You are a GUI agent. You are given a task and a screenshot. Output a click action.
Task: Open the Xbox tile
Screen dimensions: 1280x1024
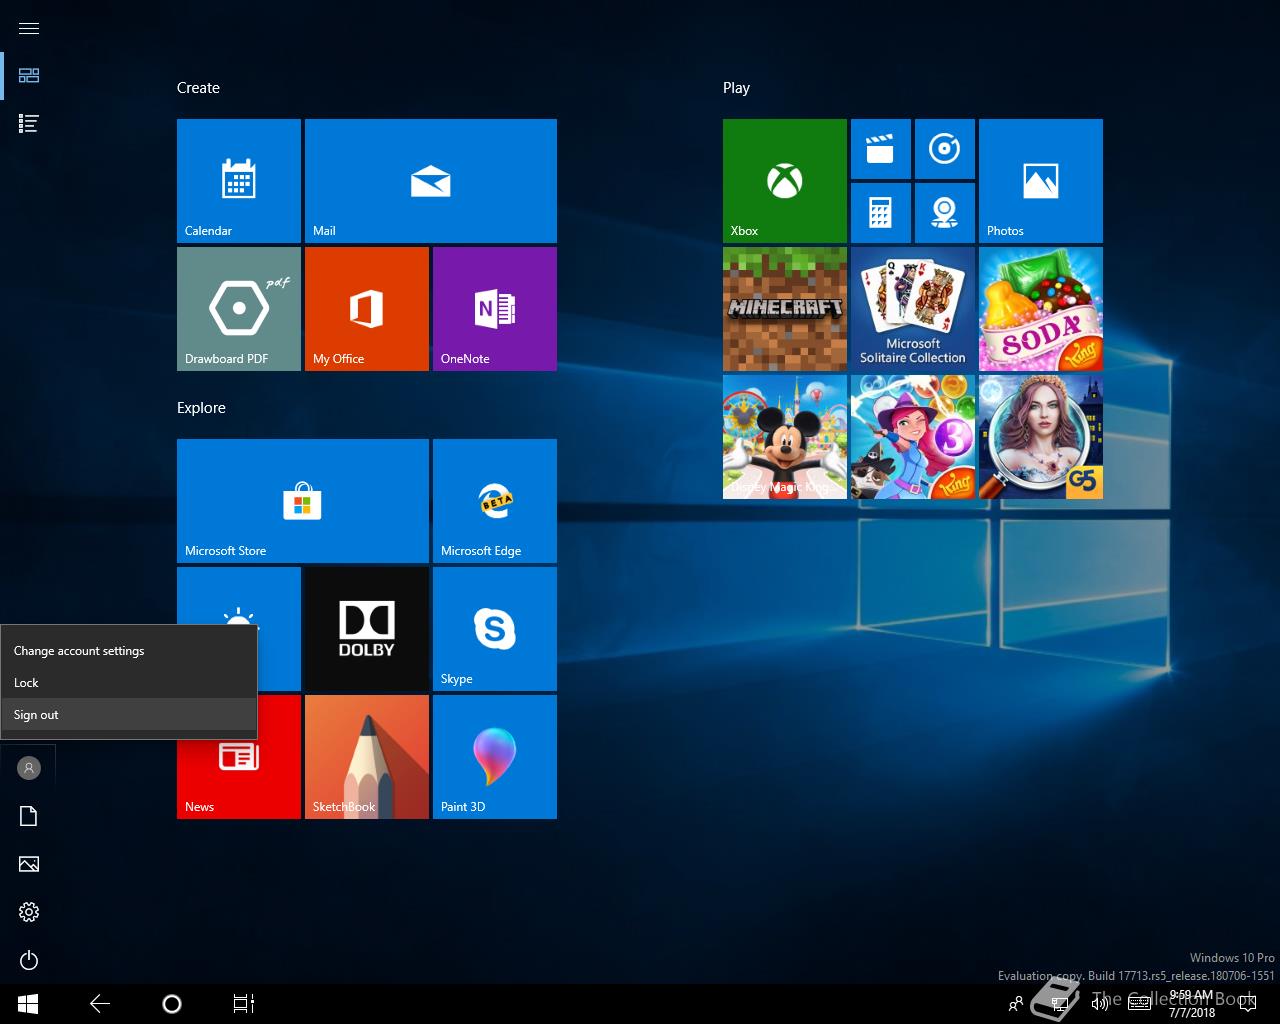(x=785, y=181)
